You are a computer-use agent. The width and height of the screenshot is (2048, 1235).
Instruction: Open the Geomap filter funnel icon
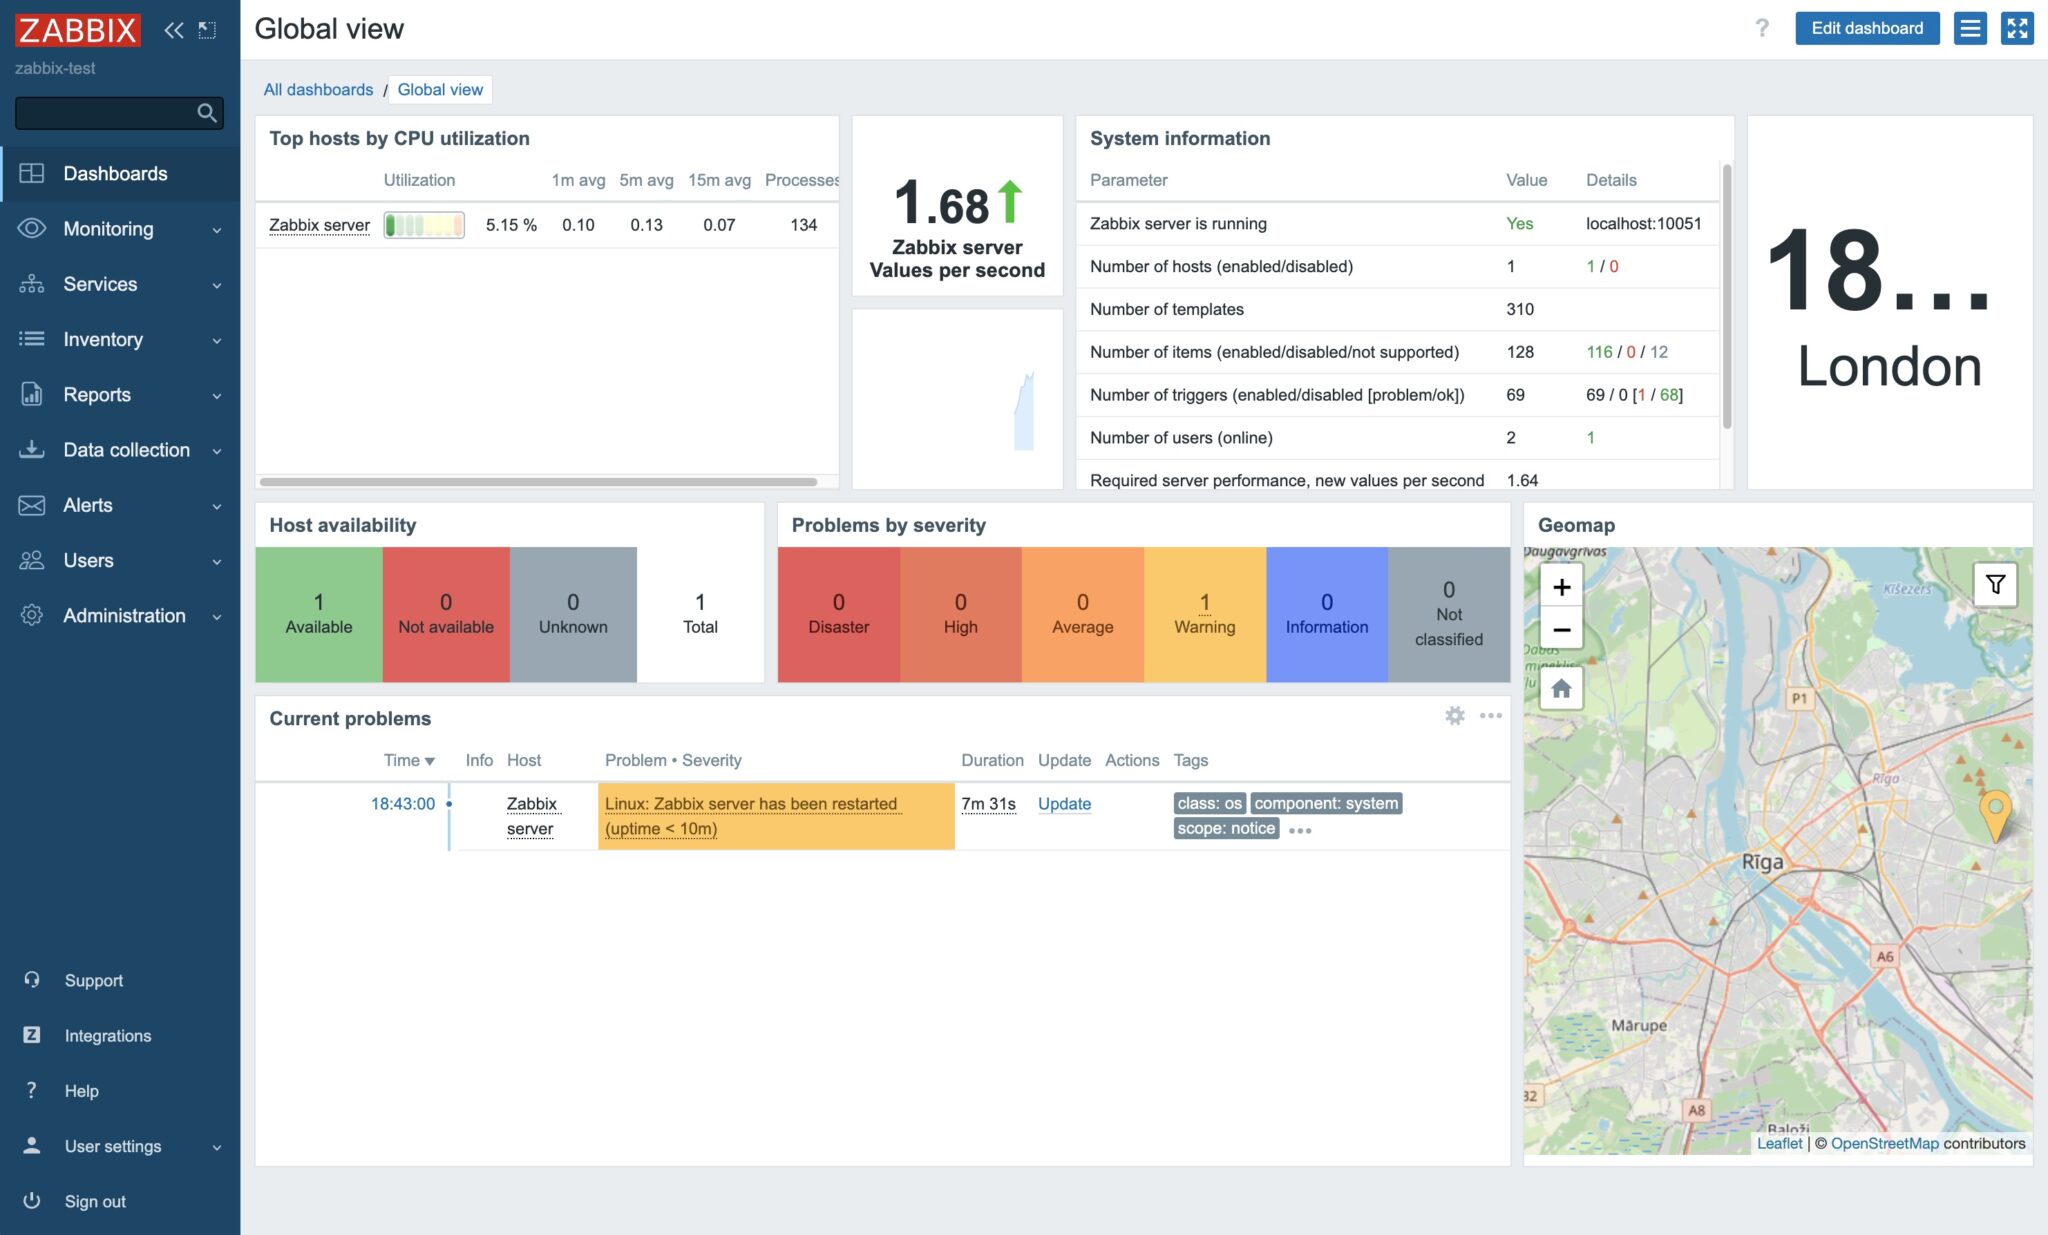coord(1995,584)
